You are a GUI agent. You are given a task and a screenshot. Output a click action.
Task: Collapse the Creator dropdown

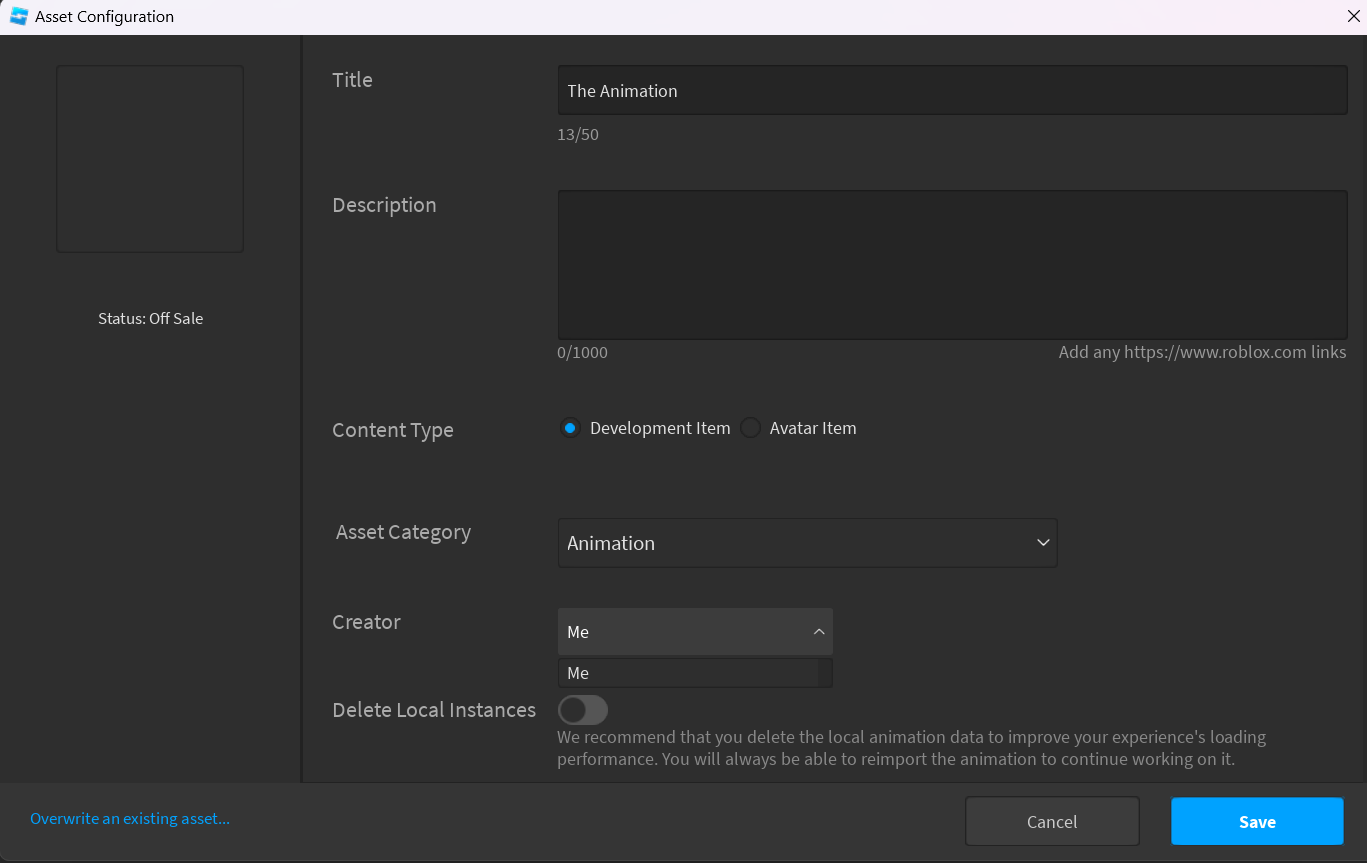point(695,632)
